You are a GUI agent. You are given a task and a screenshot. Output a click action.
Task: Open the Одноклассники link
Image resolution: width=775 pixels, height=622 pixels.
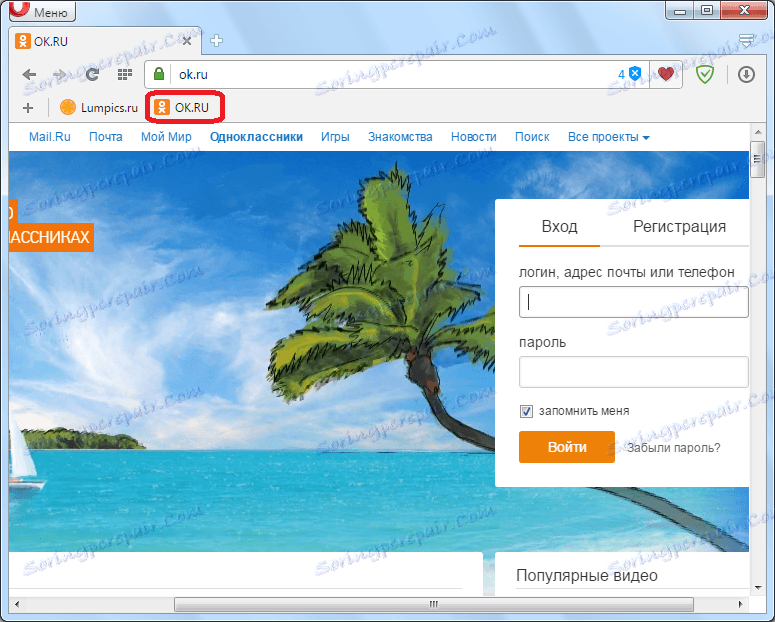256,137
